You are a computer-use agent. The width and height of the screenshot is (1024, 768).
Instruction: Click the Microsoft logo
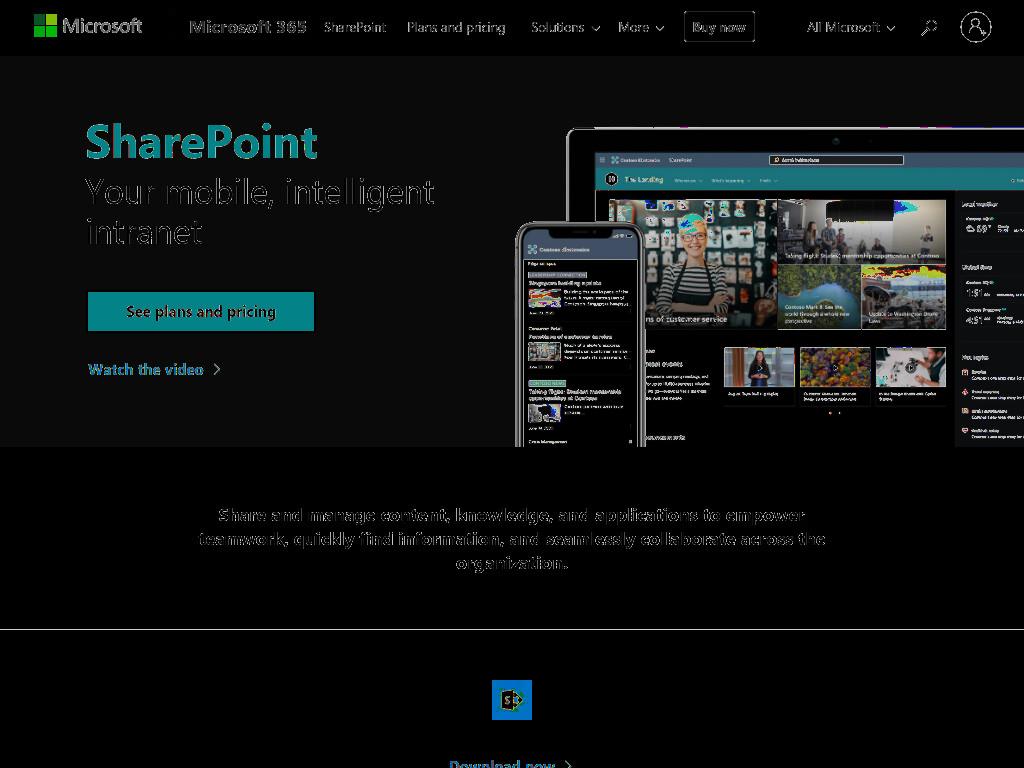tap(88, 26)
